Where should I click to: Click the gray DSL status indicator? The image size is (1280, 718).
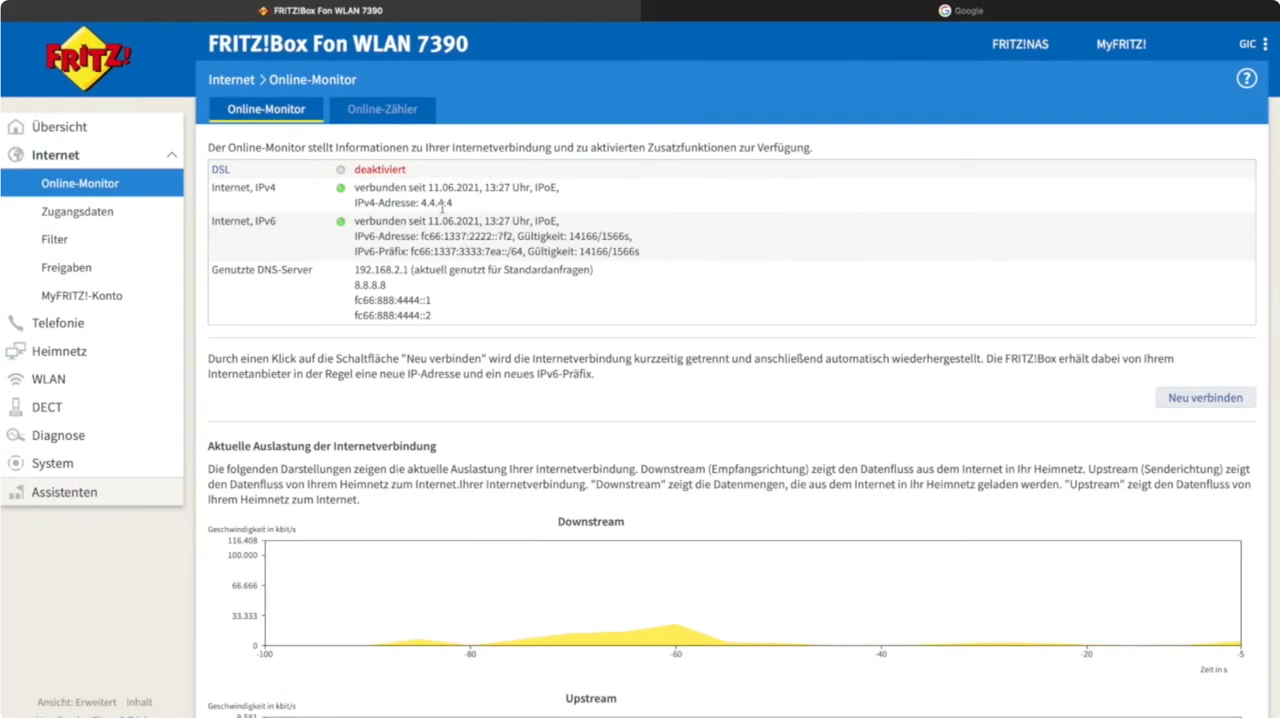tap(341, 169)
